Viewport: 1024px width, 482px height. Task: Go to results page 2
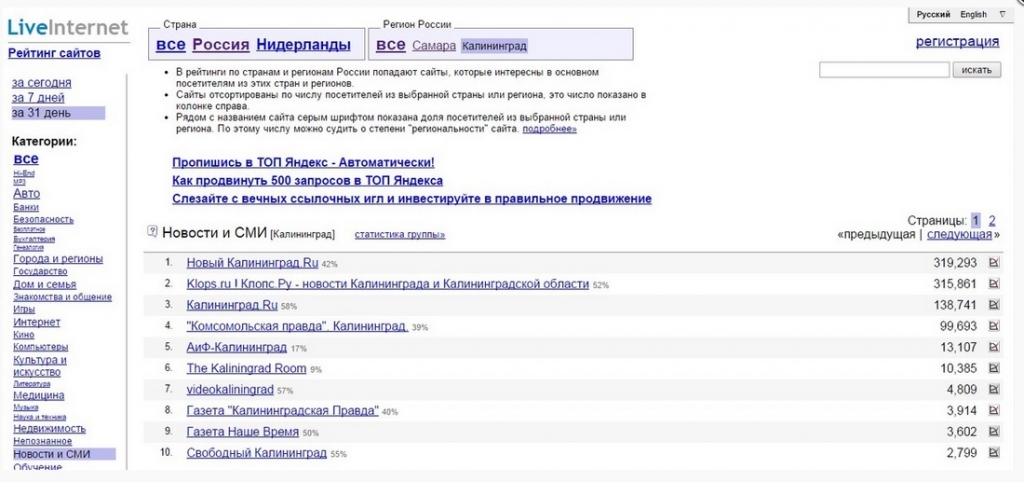tap(992, 220)
